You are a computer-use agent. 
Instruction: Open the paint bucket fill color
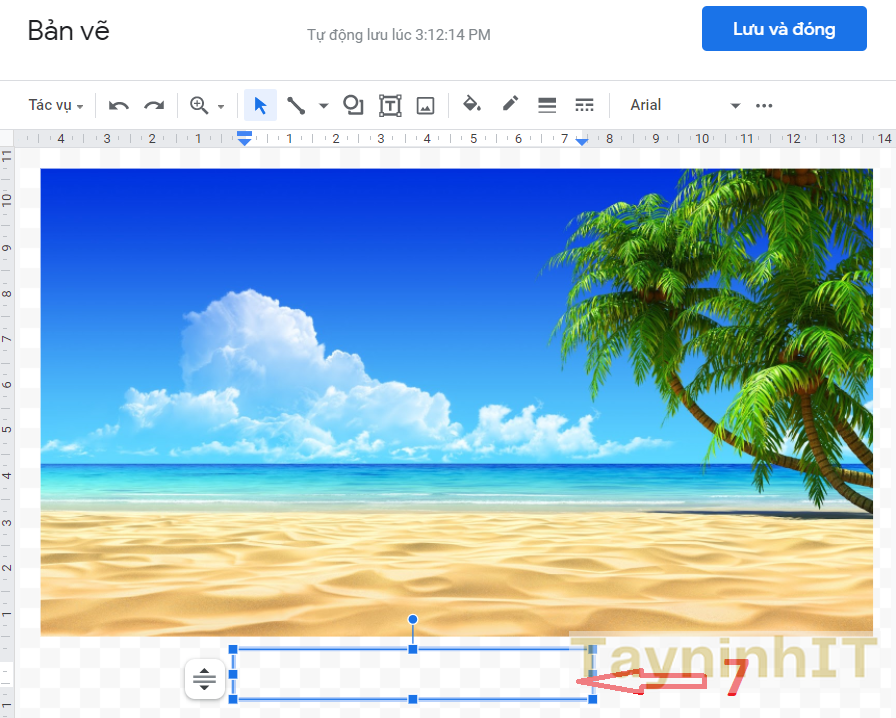pos(472,105)
